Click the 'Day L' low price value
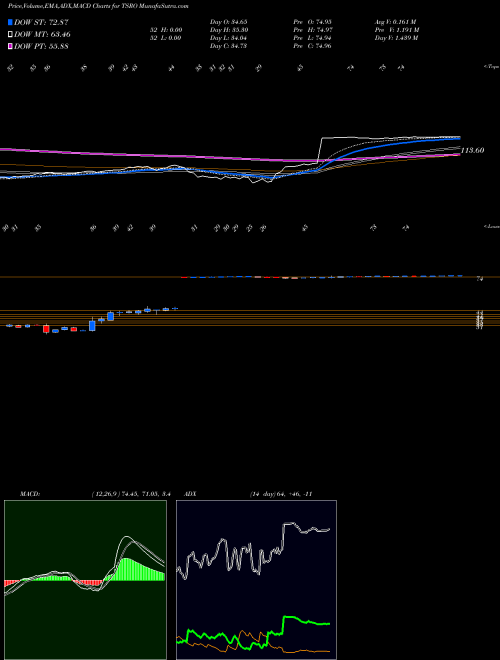This screenshot has height=660, width=500. click(x=228, y=38)
